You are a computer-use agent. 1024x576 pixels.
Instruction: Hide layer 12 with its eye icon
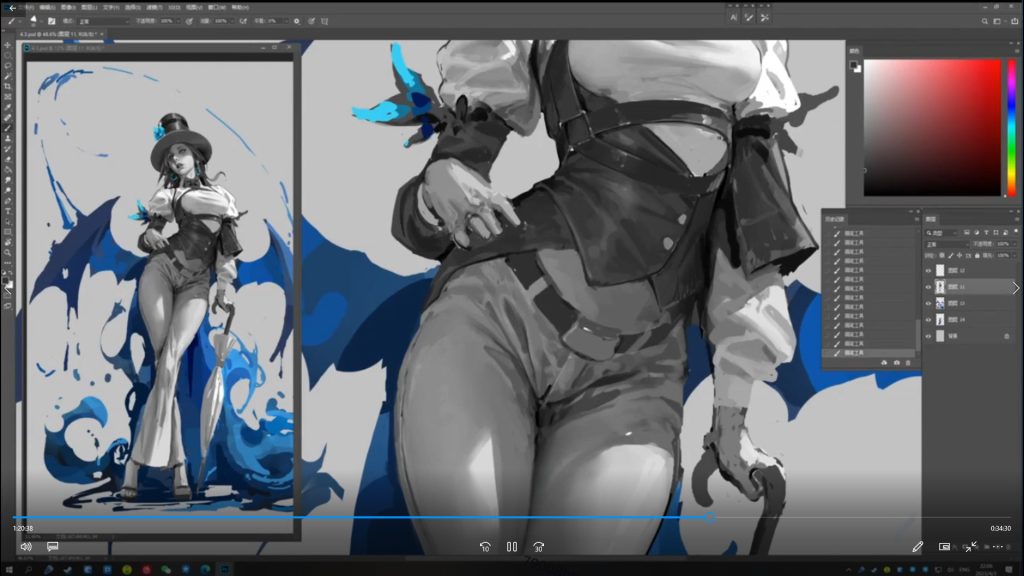click(x=928, y=270)
